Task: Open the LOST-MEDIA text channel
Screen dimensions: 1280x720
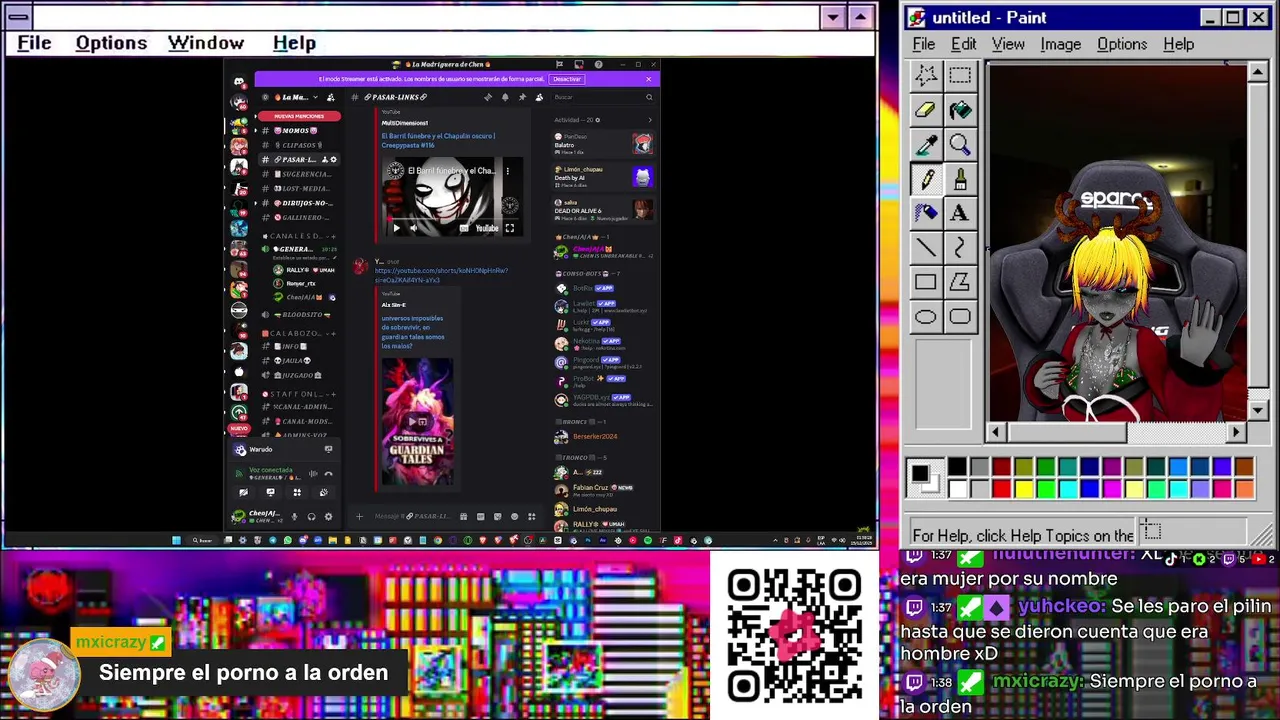Action: pyautogui.click(x=299, y=188)
